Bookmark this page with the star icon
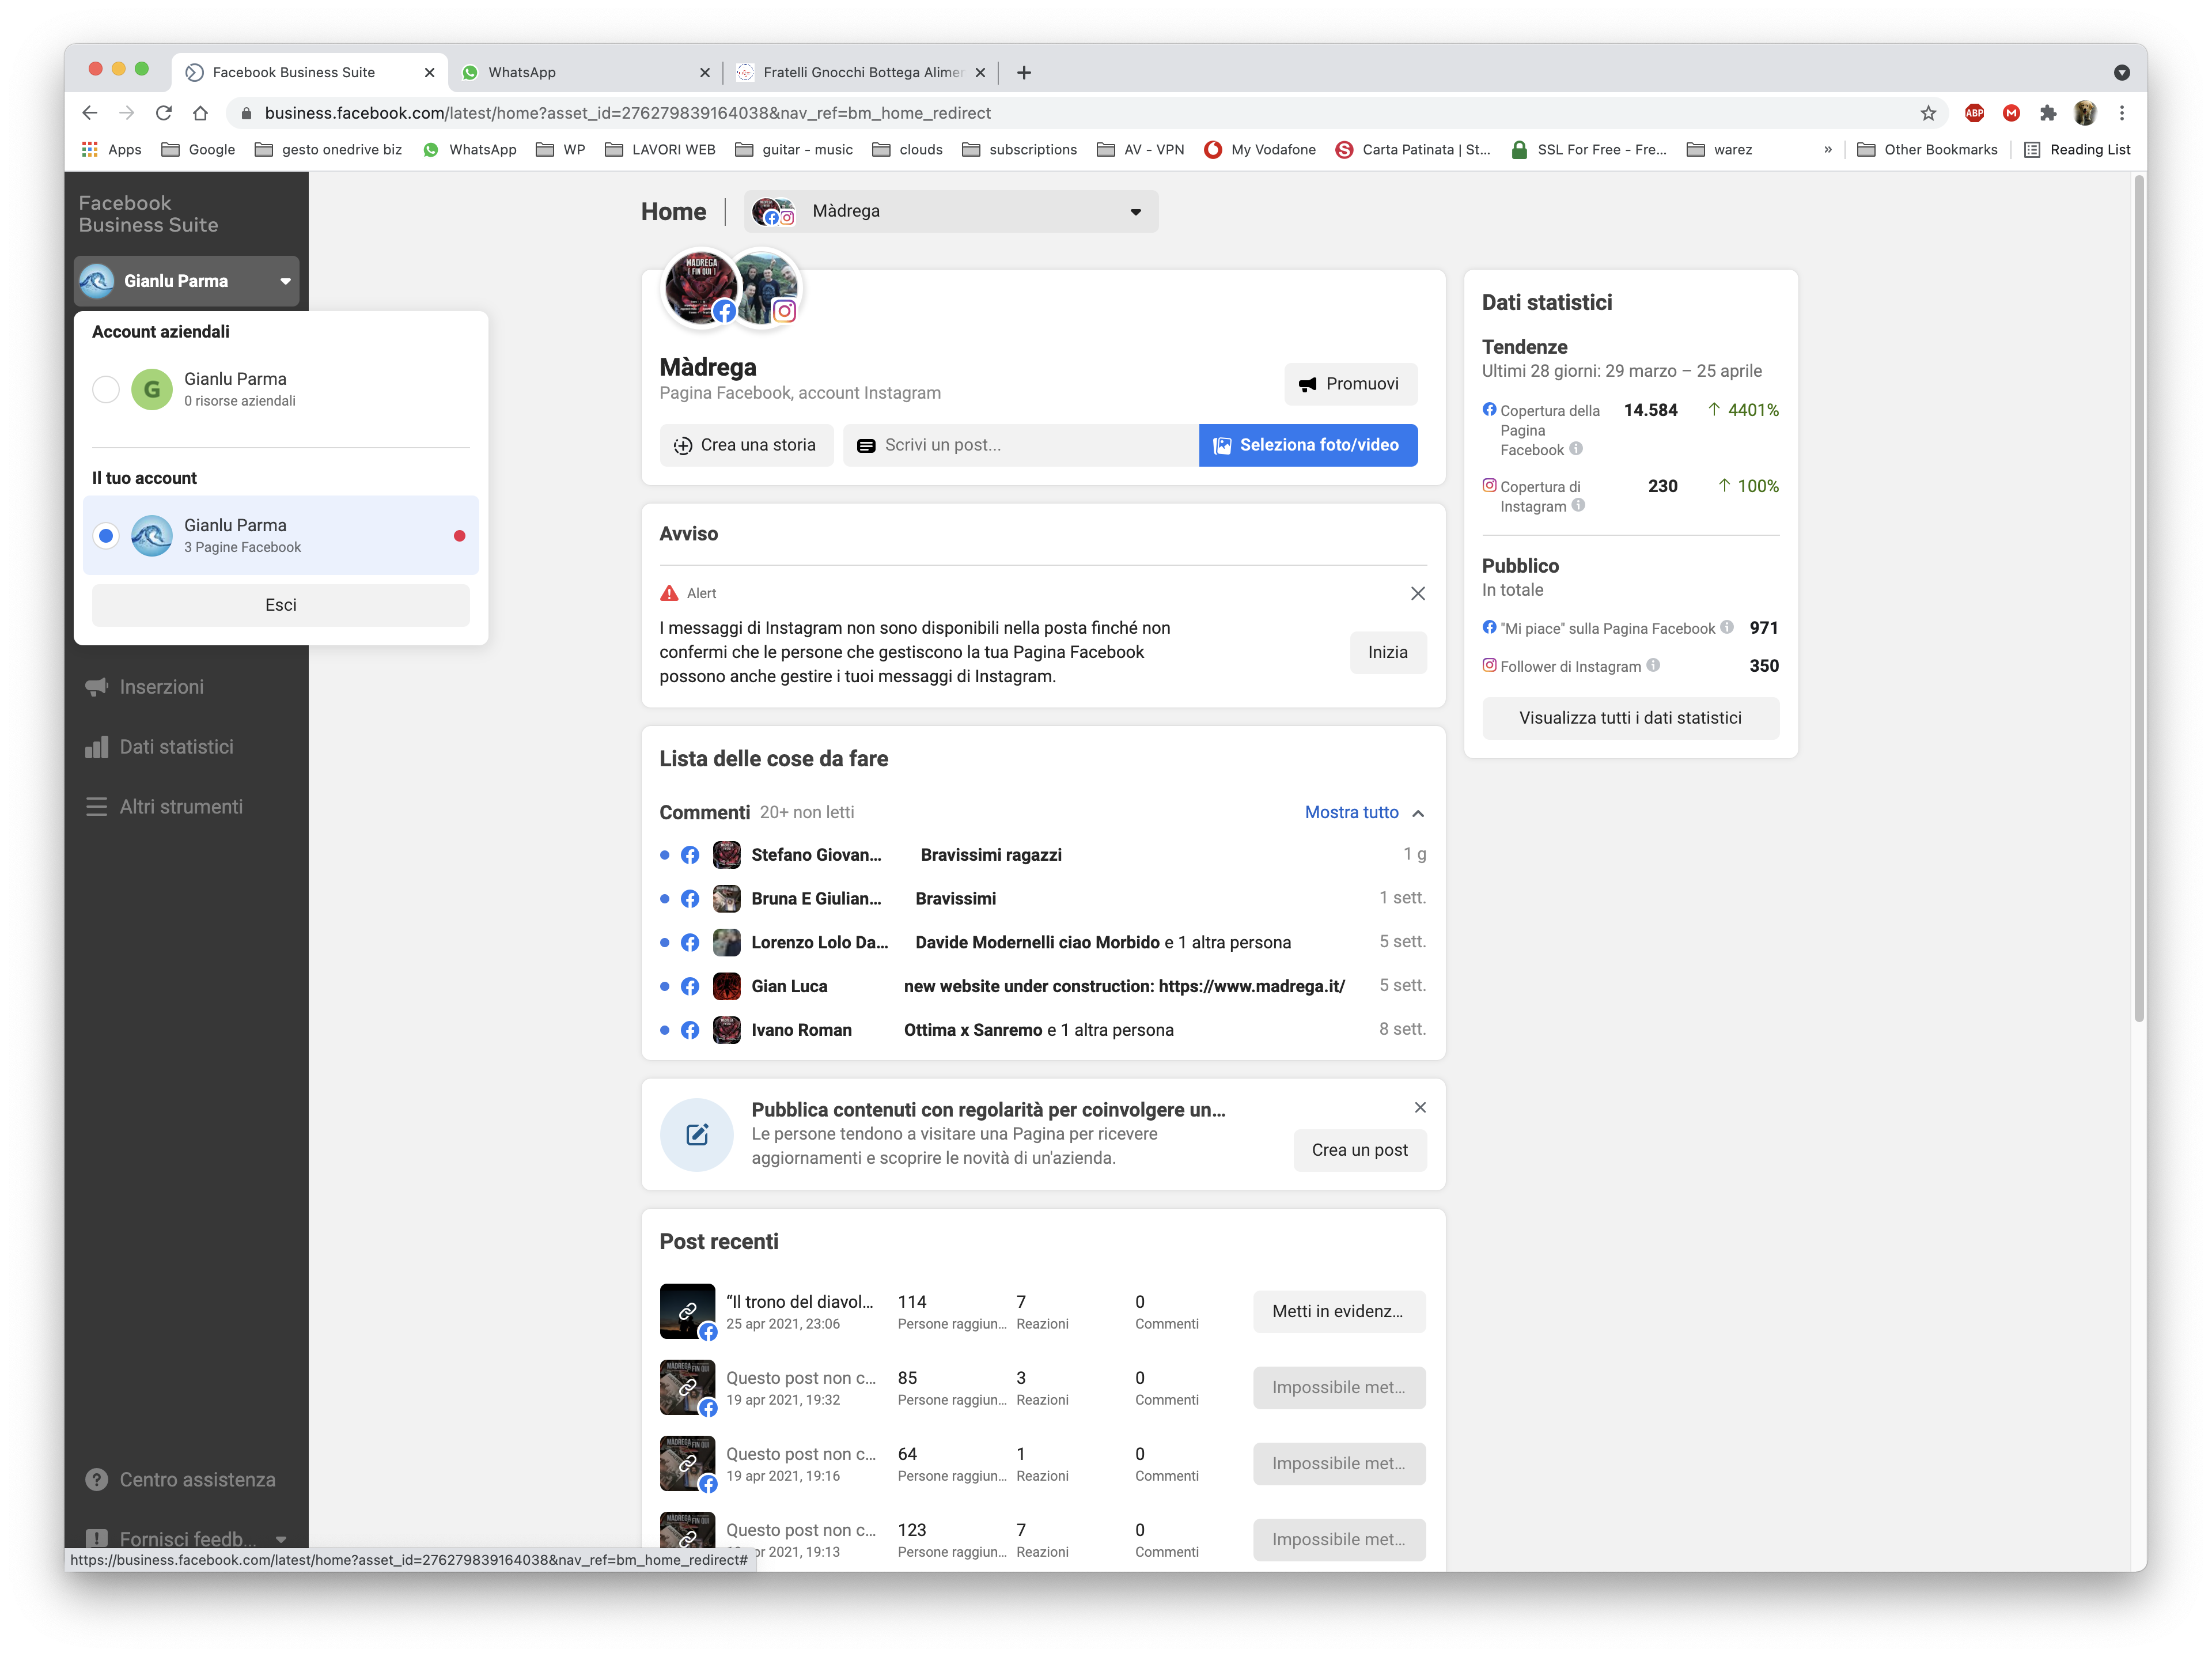This screenshot has height=1657, width=2212. (x=1928, y=113)
